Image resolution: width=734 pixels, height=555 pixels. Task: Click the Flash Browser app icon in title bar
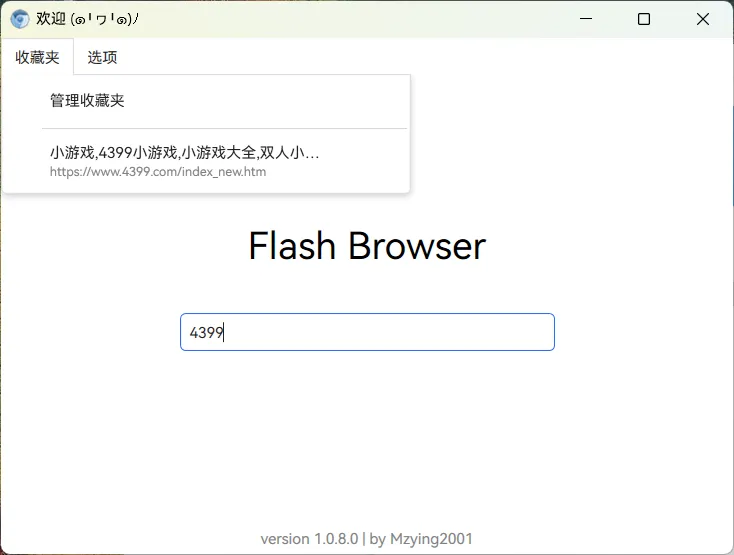[x=20, y=19]
